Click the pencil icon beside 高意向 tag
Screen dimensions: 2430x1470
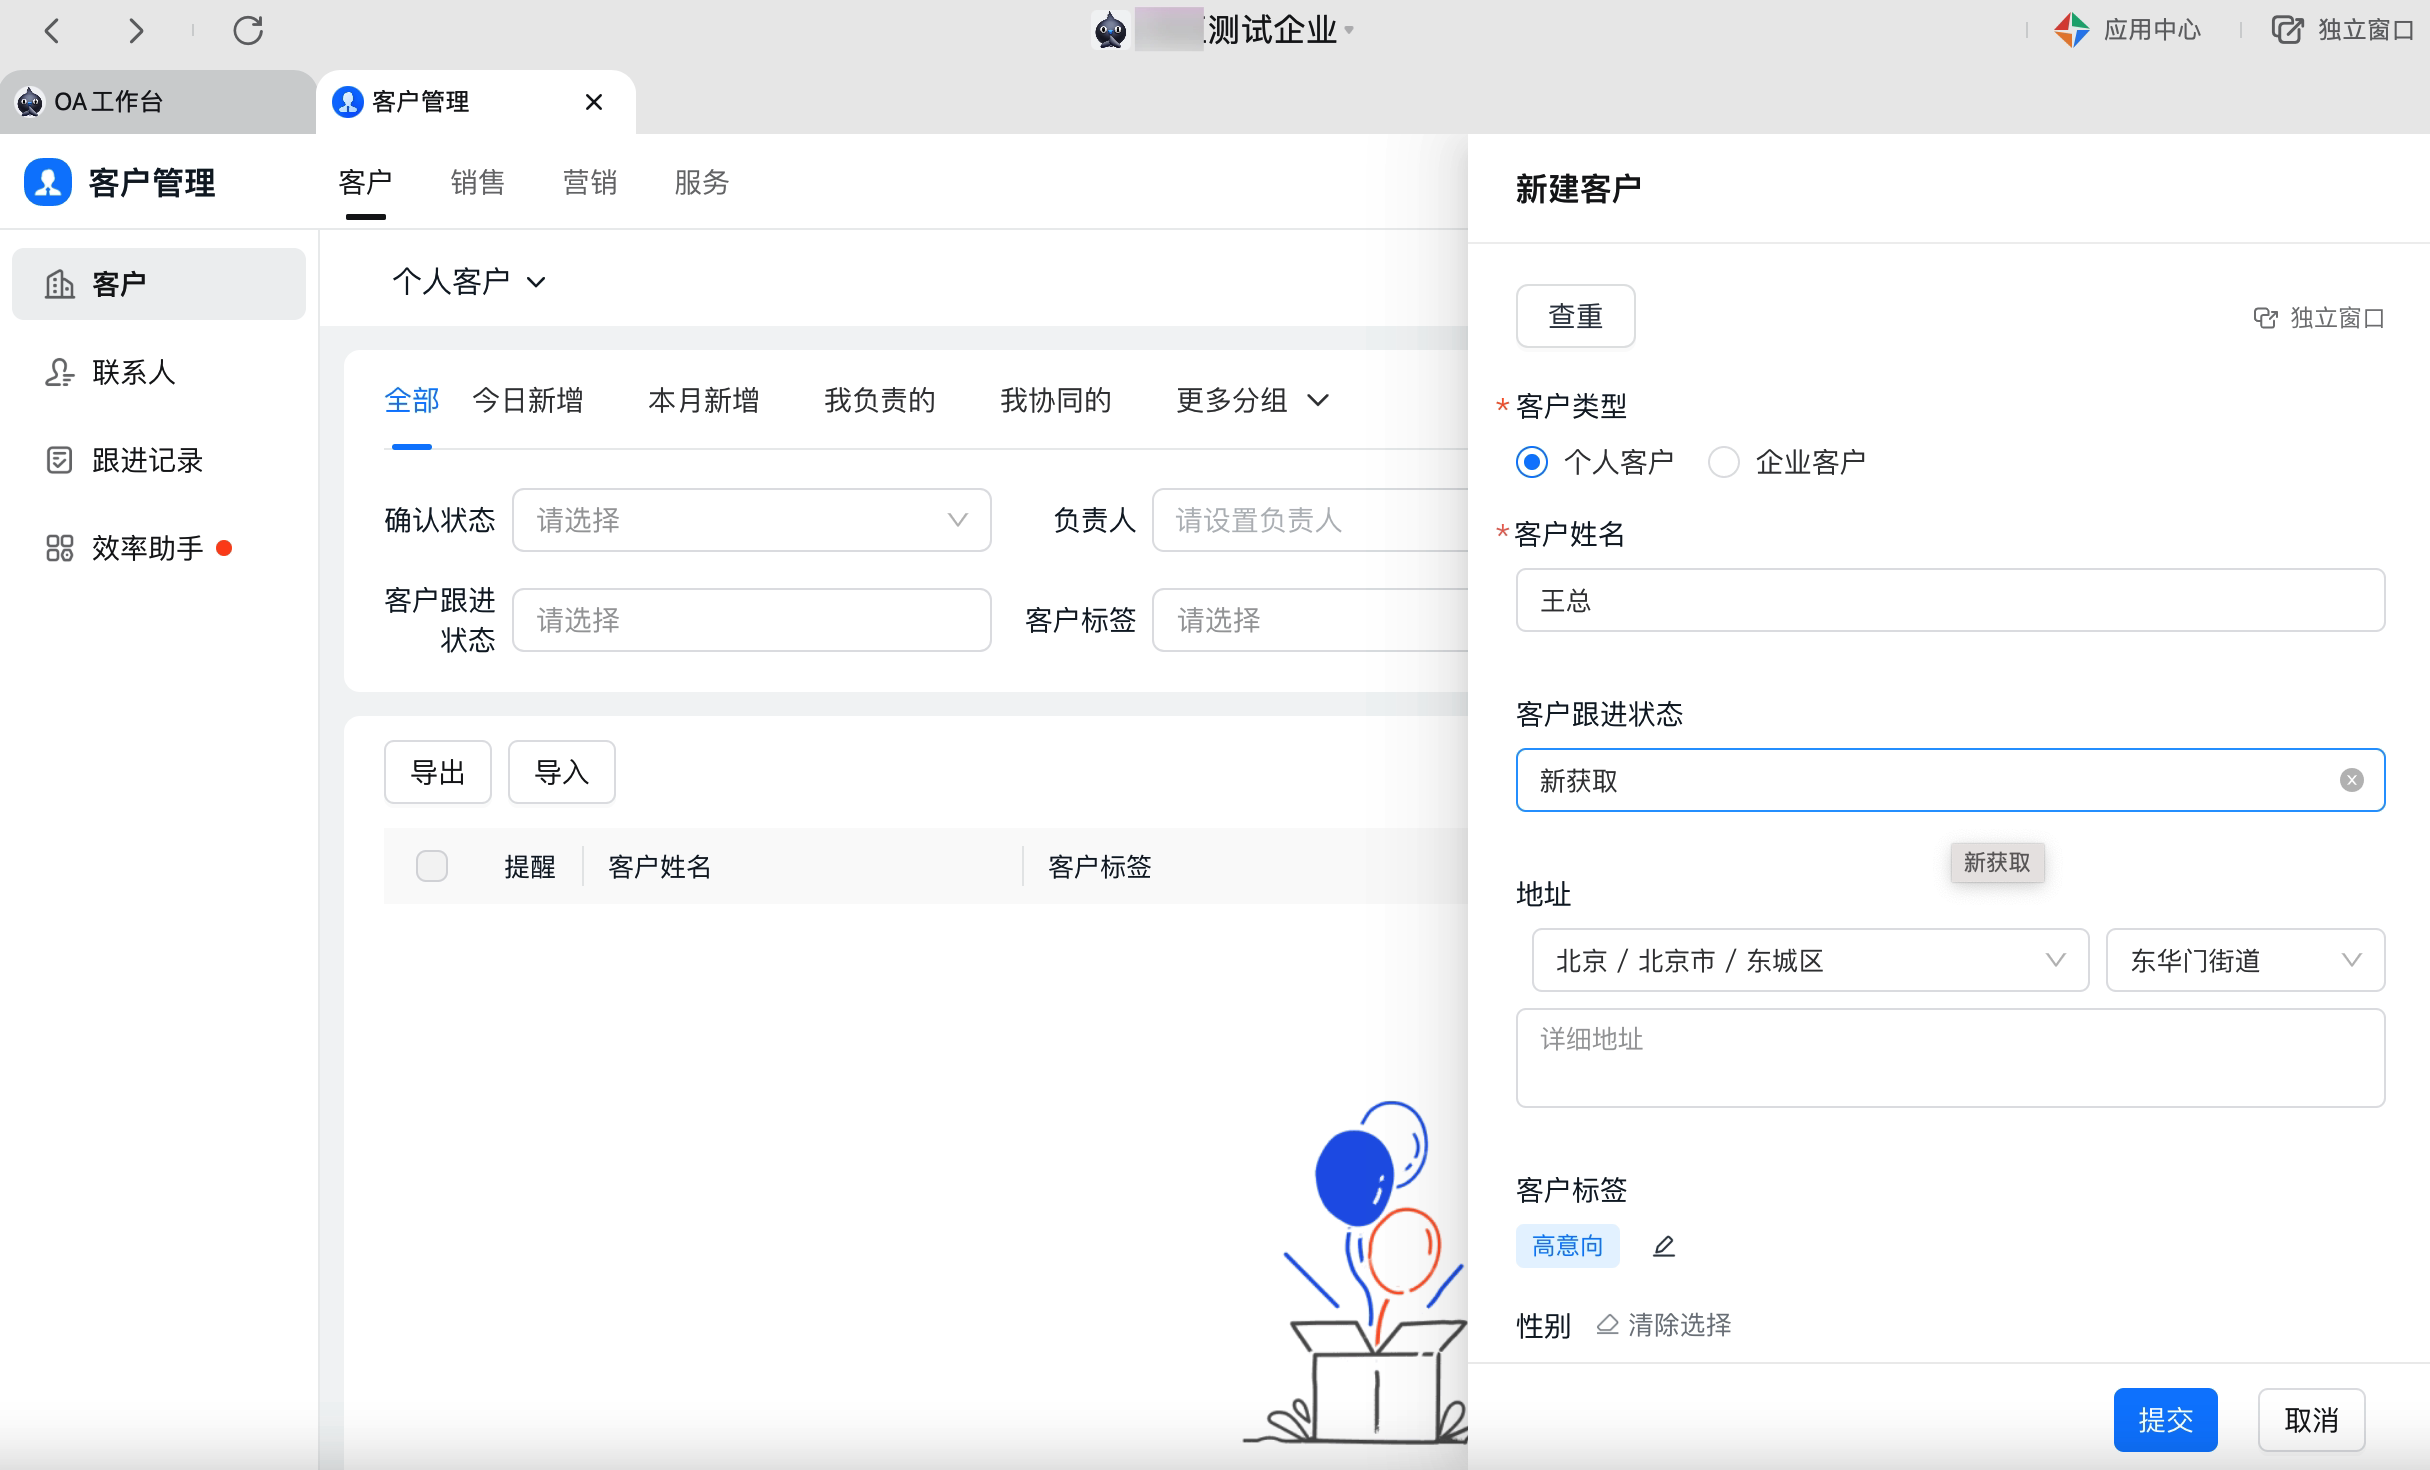tap(1664, 1246)
